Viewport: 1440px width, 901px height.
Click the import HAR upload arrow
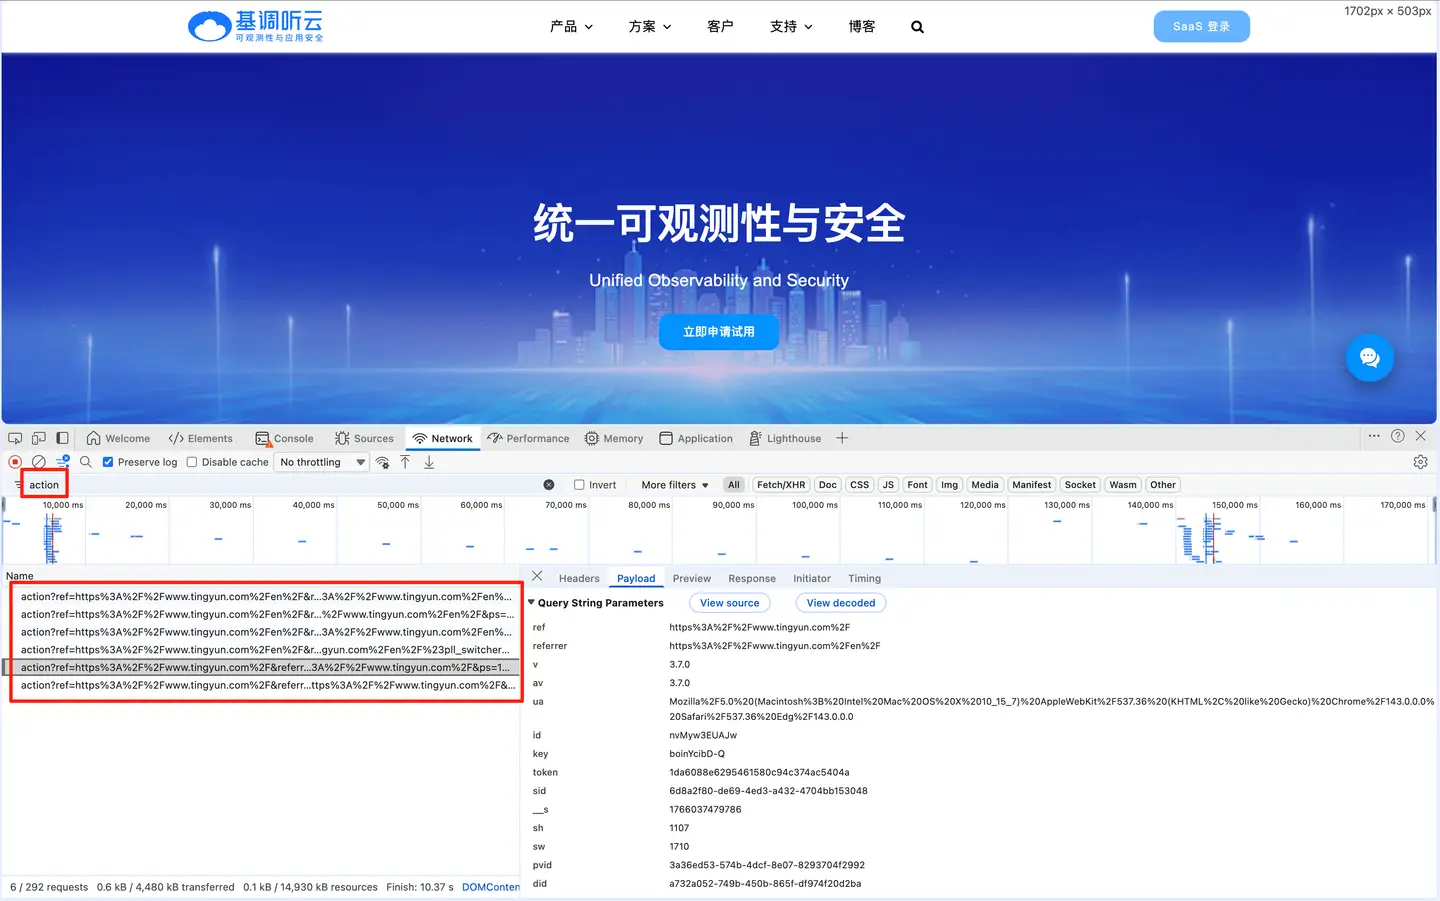pyautogui.click(x=405, y=462)
